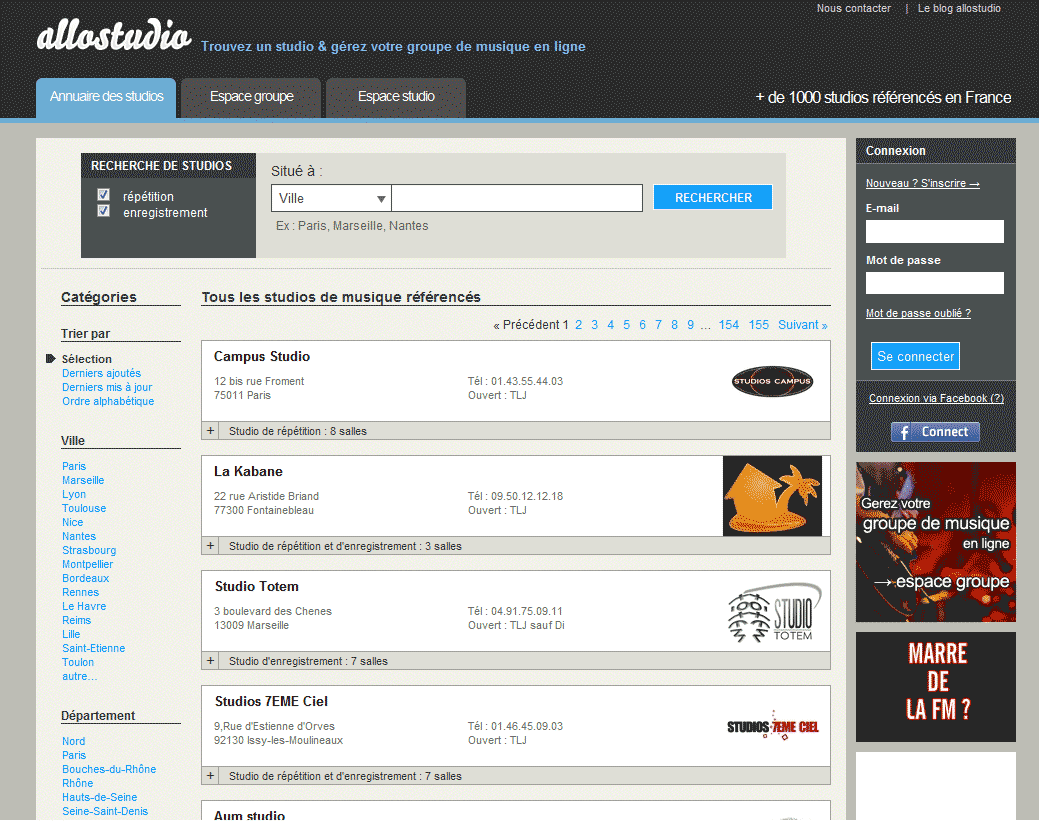Focus the E-mail input field
Viewport: 1039px width, 821px height.
[x=934, y=232]
